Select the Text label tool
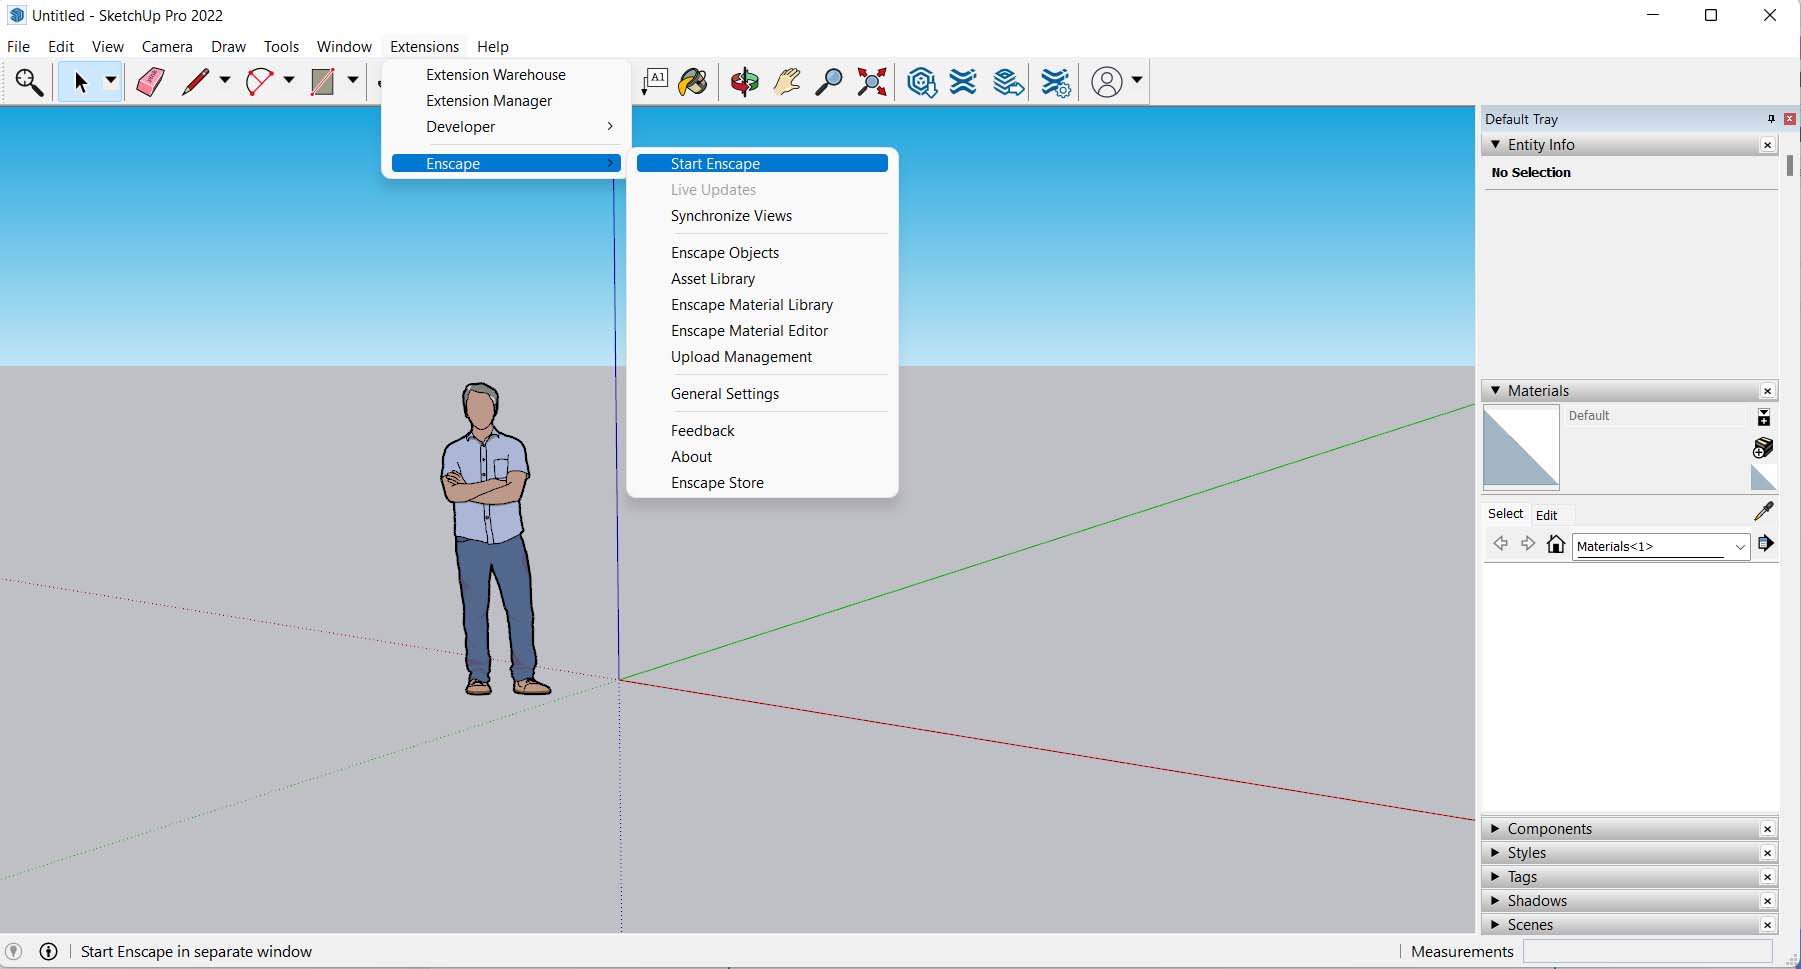The image size is (1801, 969). [x=655, y=82]
